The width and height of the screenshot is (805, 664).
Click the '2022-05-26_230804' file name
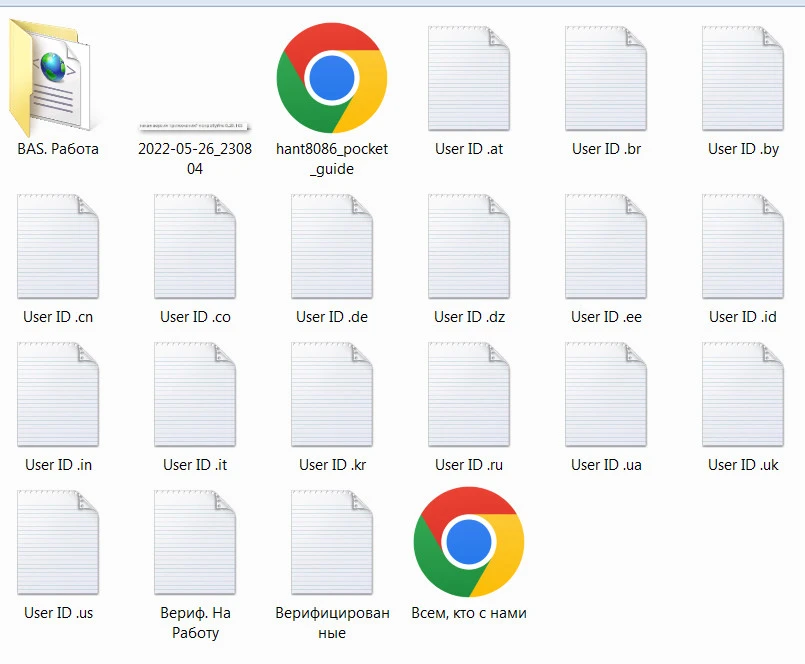195,159
